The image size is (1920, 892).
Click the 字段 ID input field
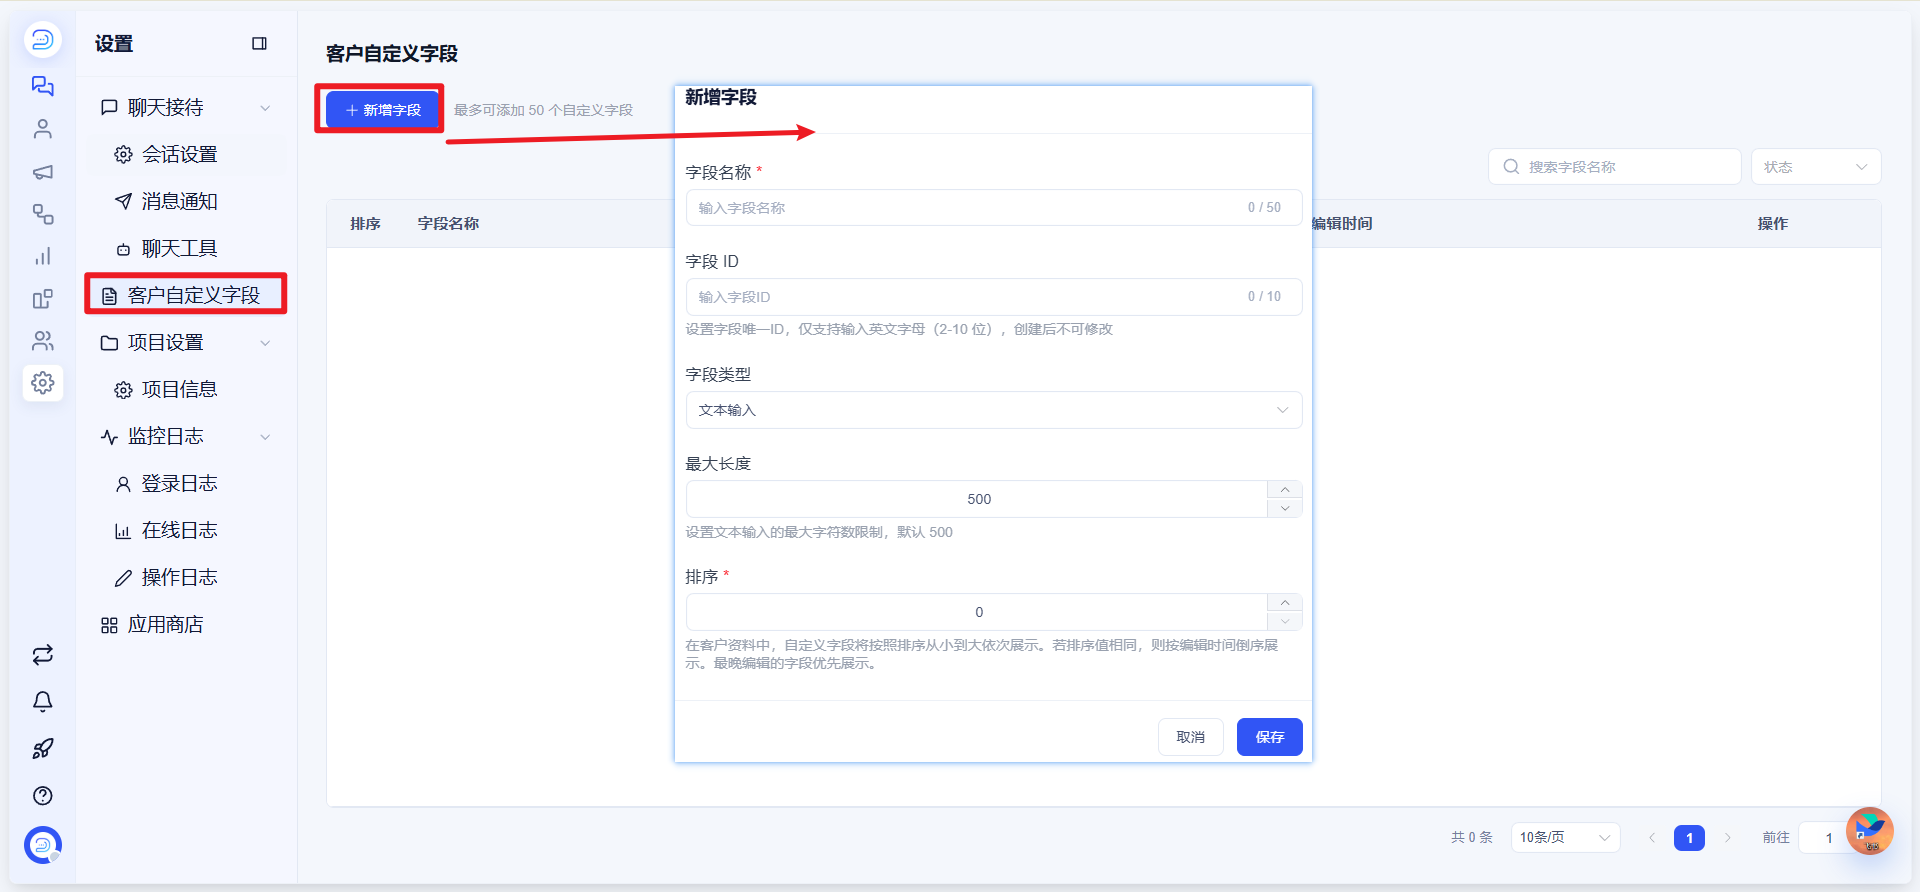pyautogui.click(x=994, y=297)
